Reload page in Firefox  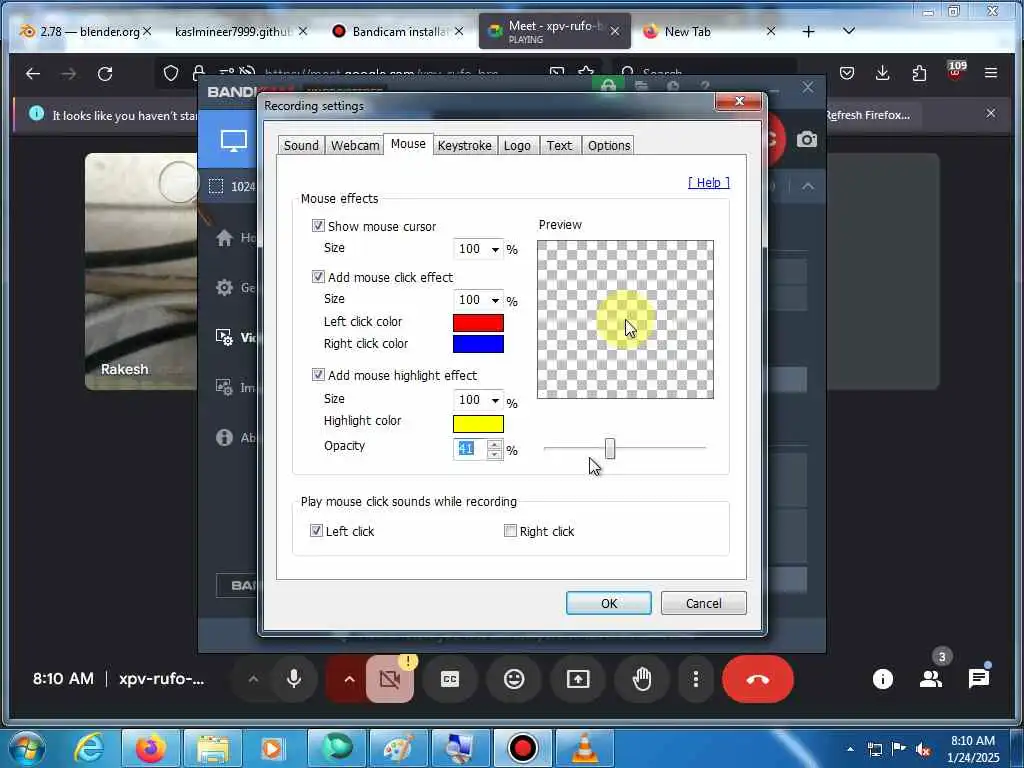tap(105, 73)
